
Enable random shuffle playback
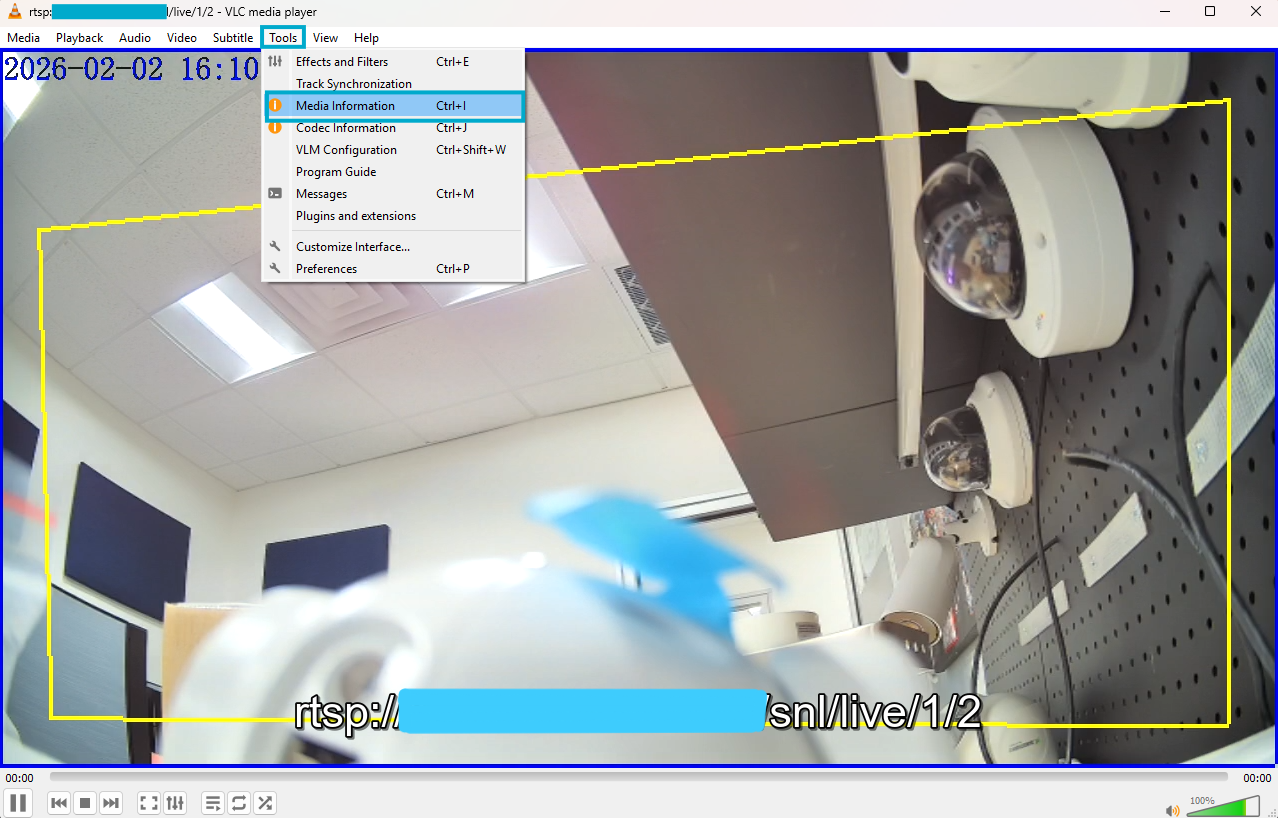tap(265, 802)
